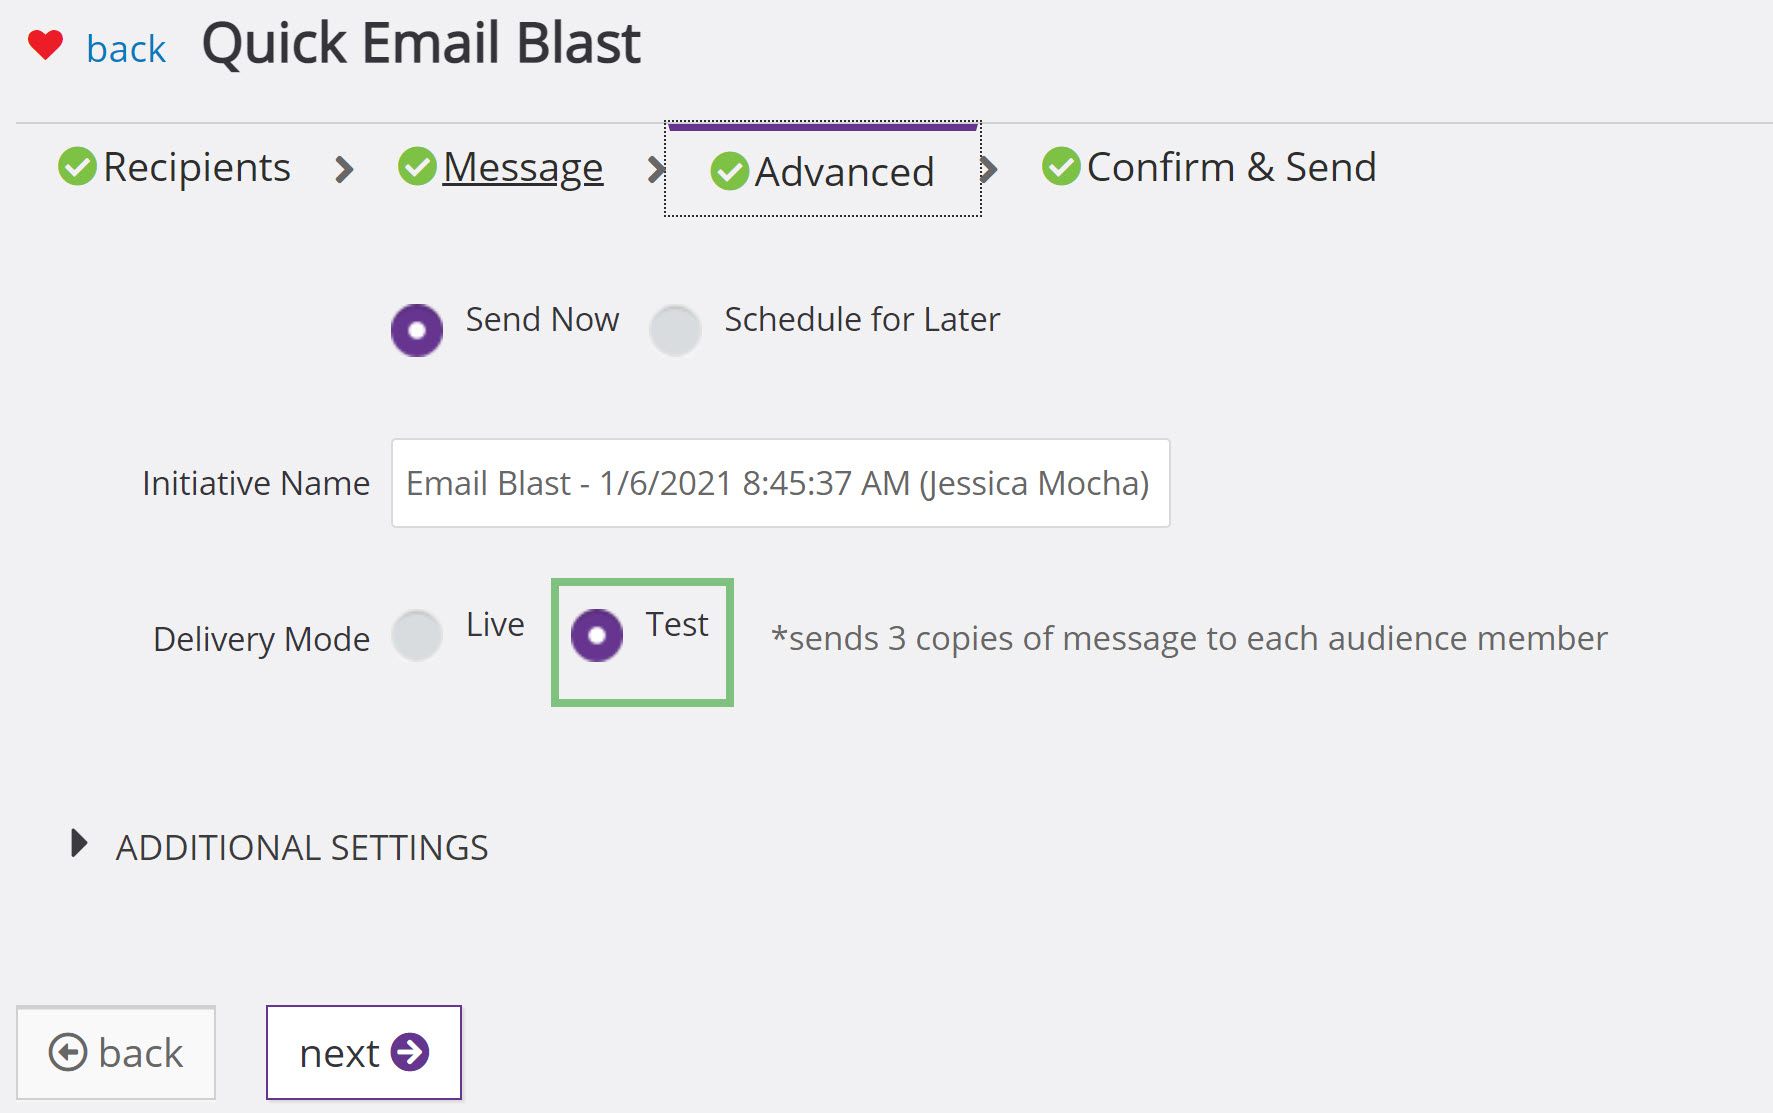Click the green checkmark beside Recipients
This screenshot has height=1113, width=1773.
coord(77,166)
